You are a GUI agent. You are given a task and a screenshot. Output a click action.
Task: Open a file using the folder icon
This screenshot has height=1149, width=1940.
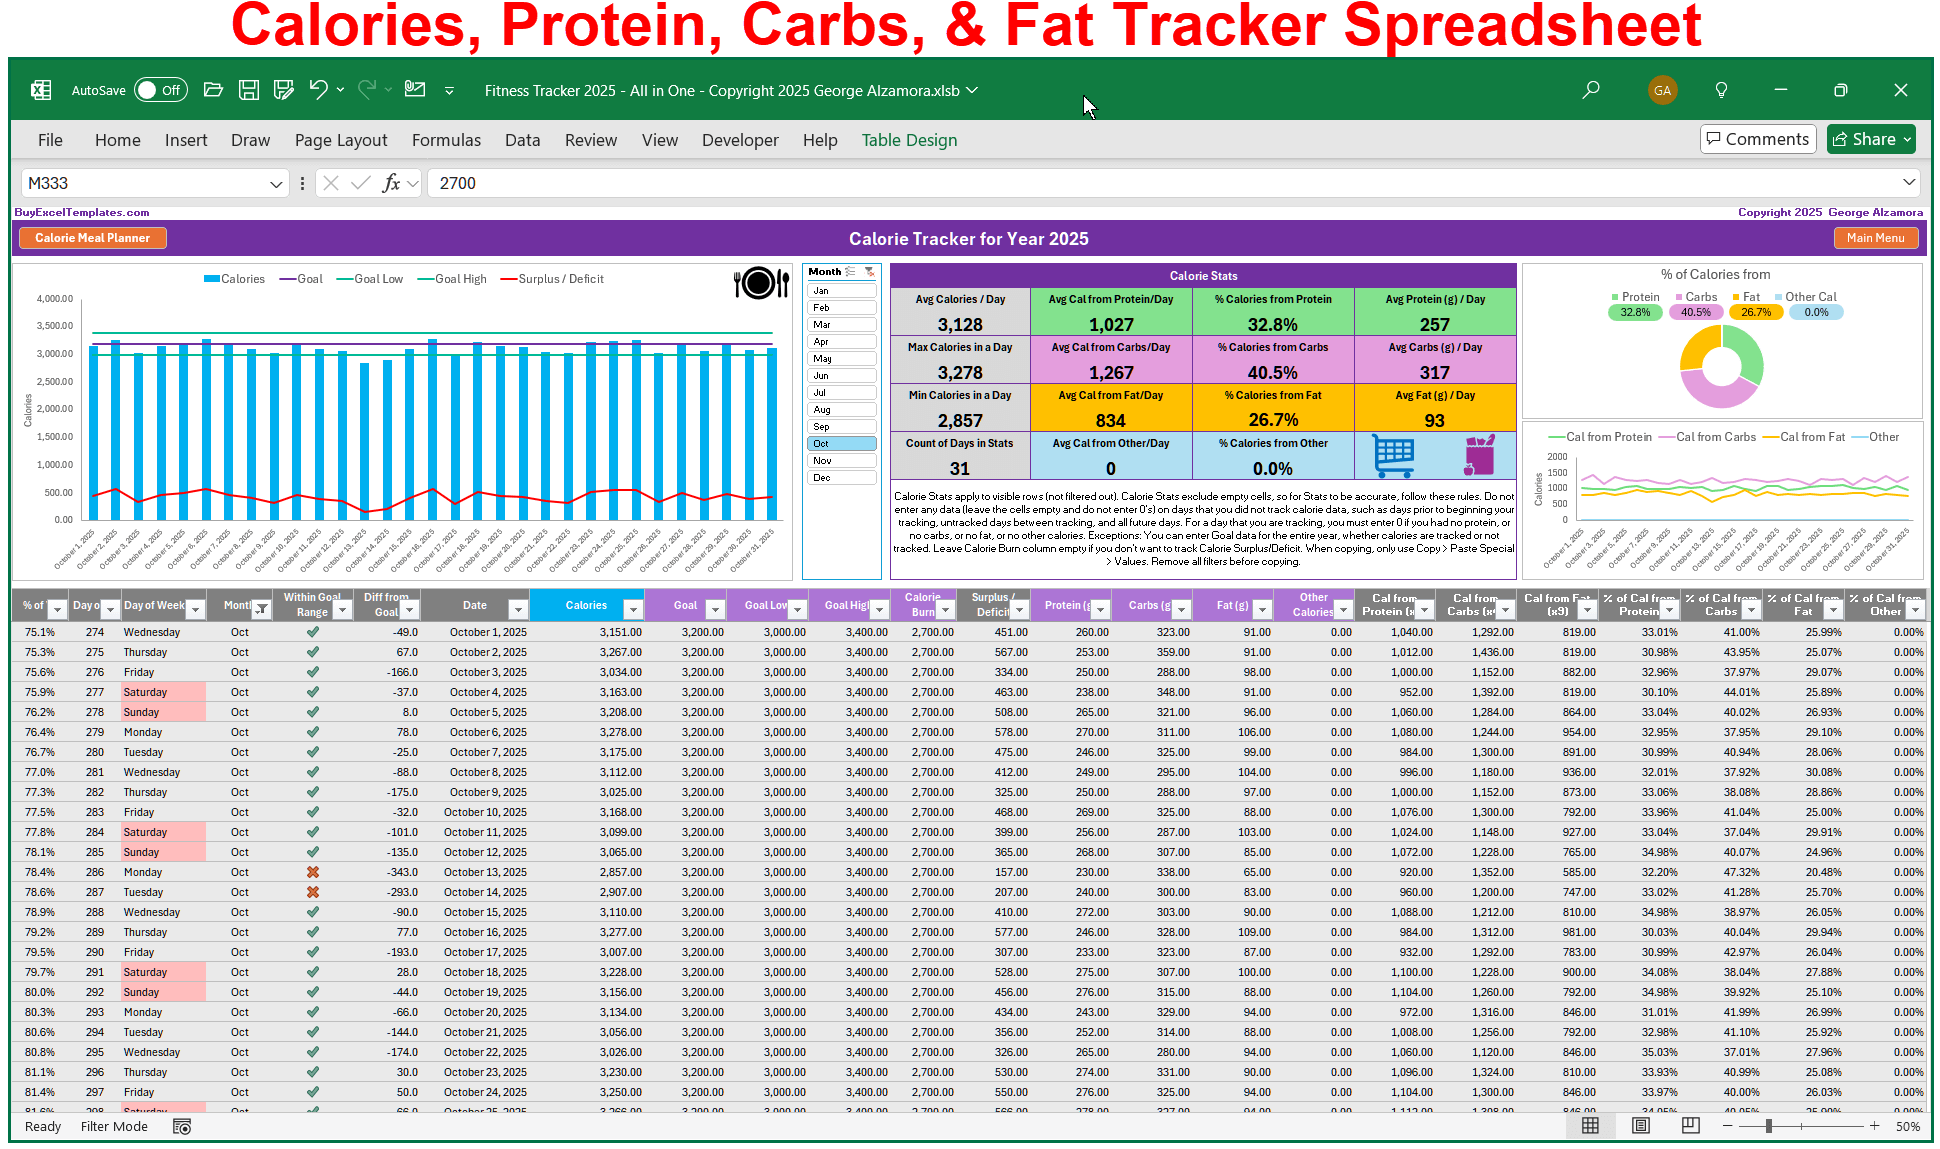coord(213,90)
